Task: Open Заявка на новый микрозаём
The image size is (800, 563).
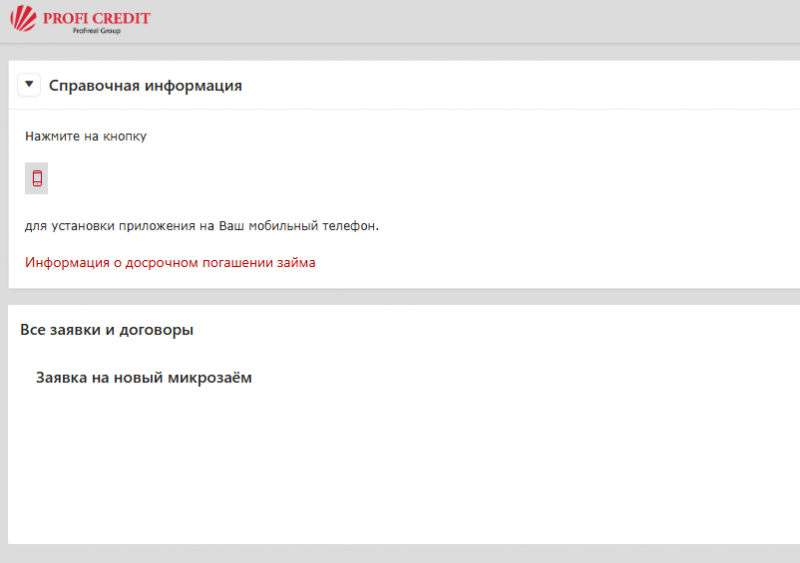Action: [144, 378]
